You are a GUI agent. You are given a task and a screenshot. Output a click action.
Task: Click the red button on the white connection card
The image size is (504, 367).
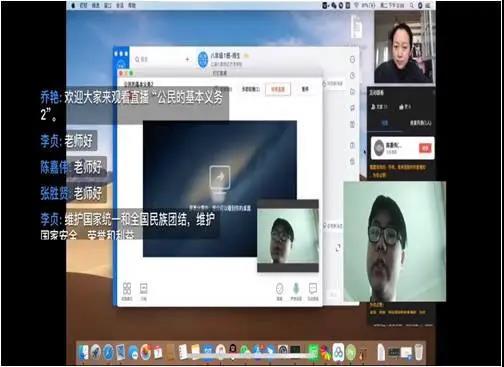tap(425, 148)
